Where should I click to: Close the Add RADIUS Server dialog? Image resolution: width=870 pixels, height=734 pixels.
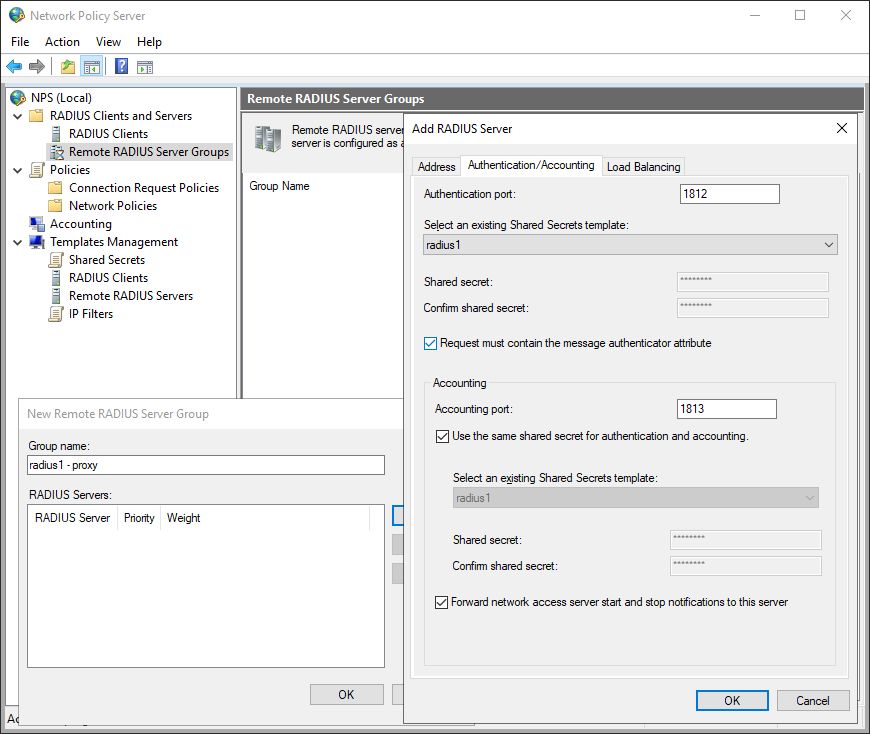click(842, 128)
